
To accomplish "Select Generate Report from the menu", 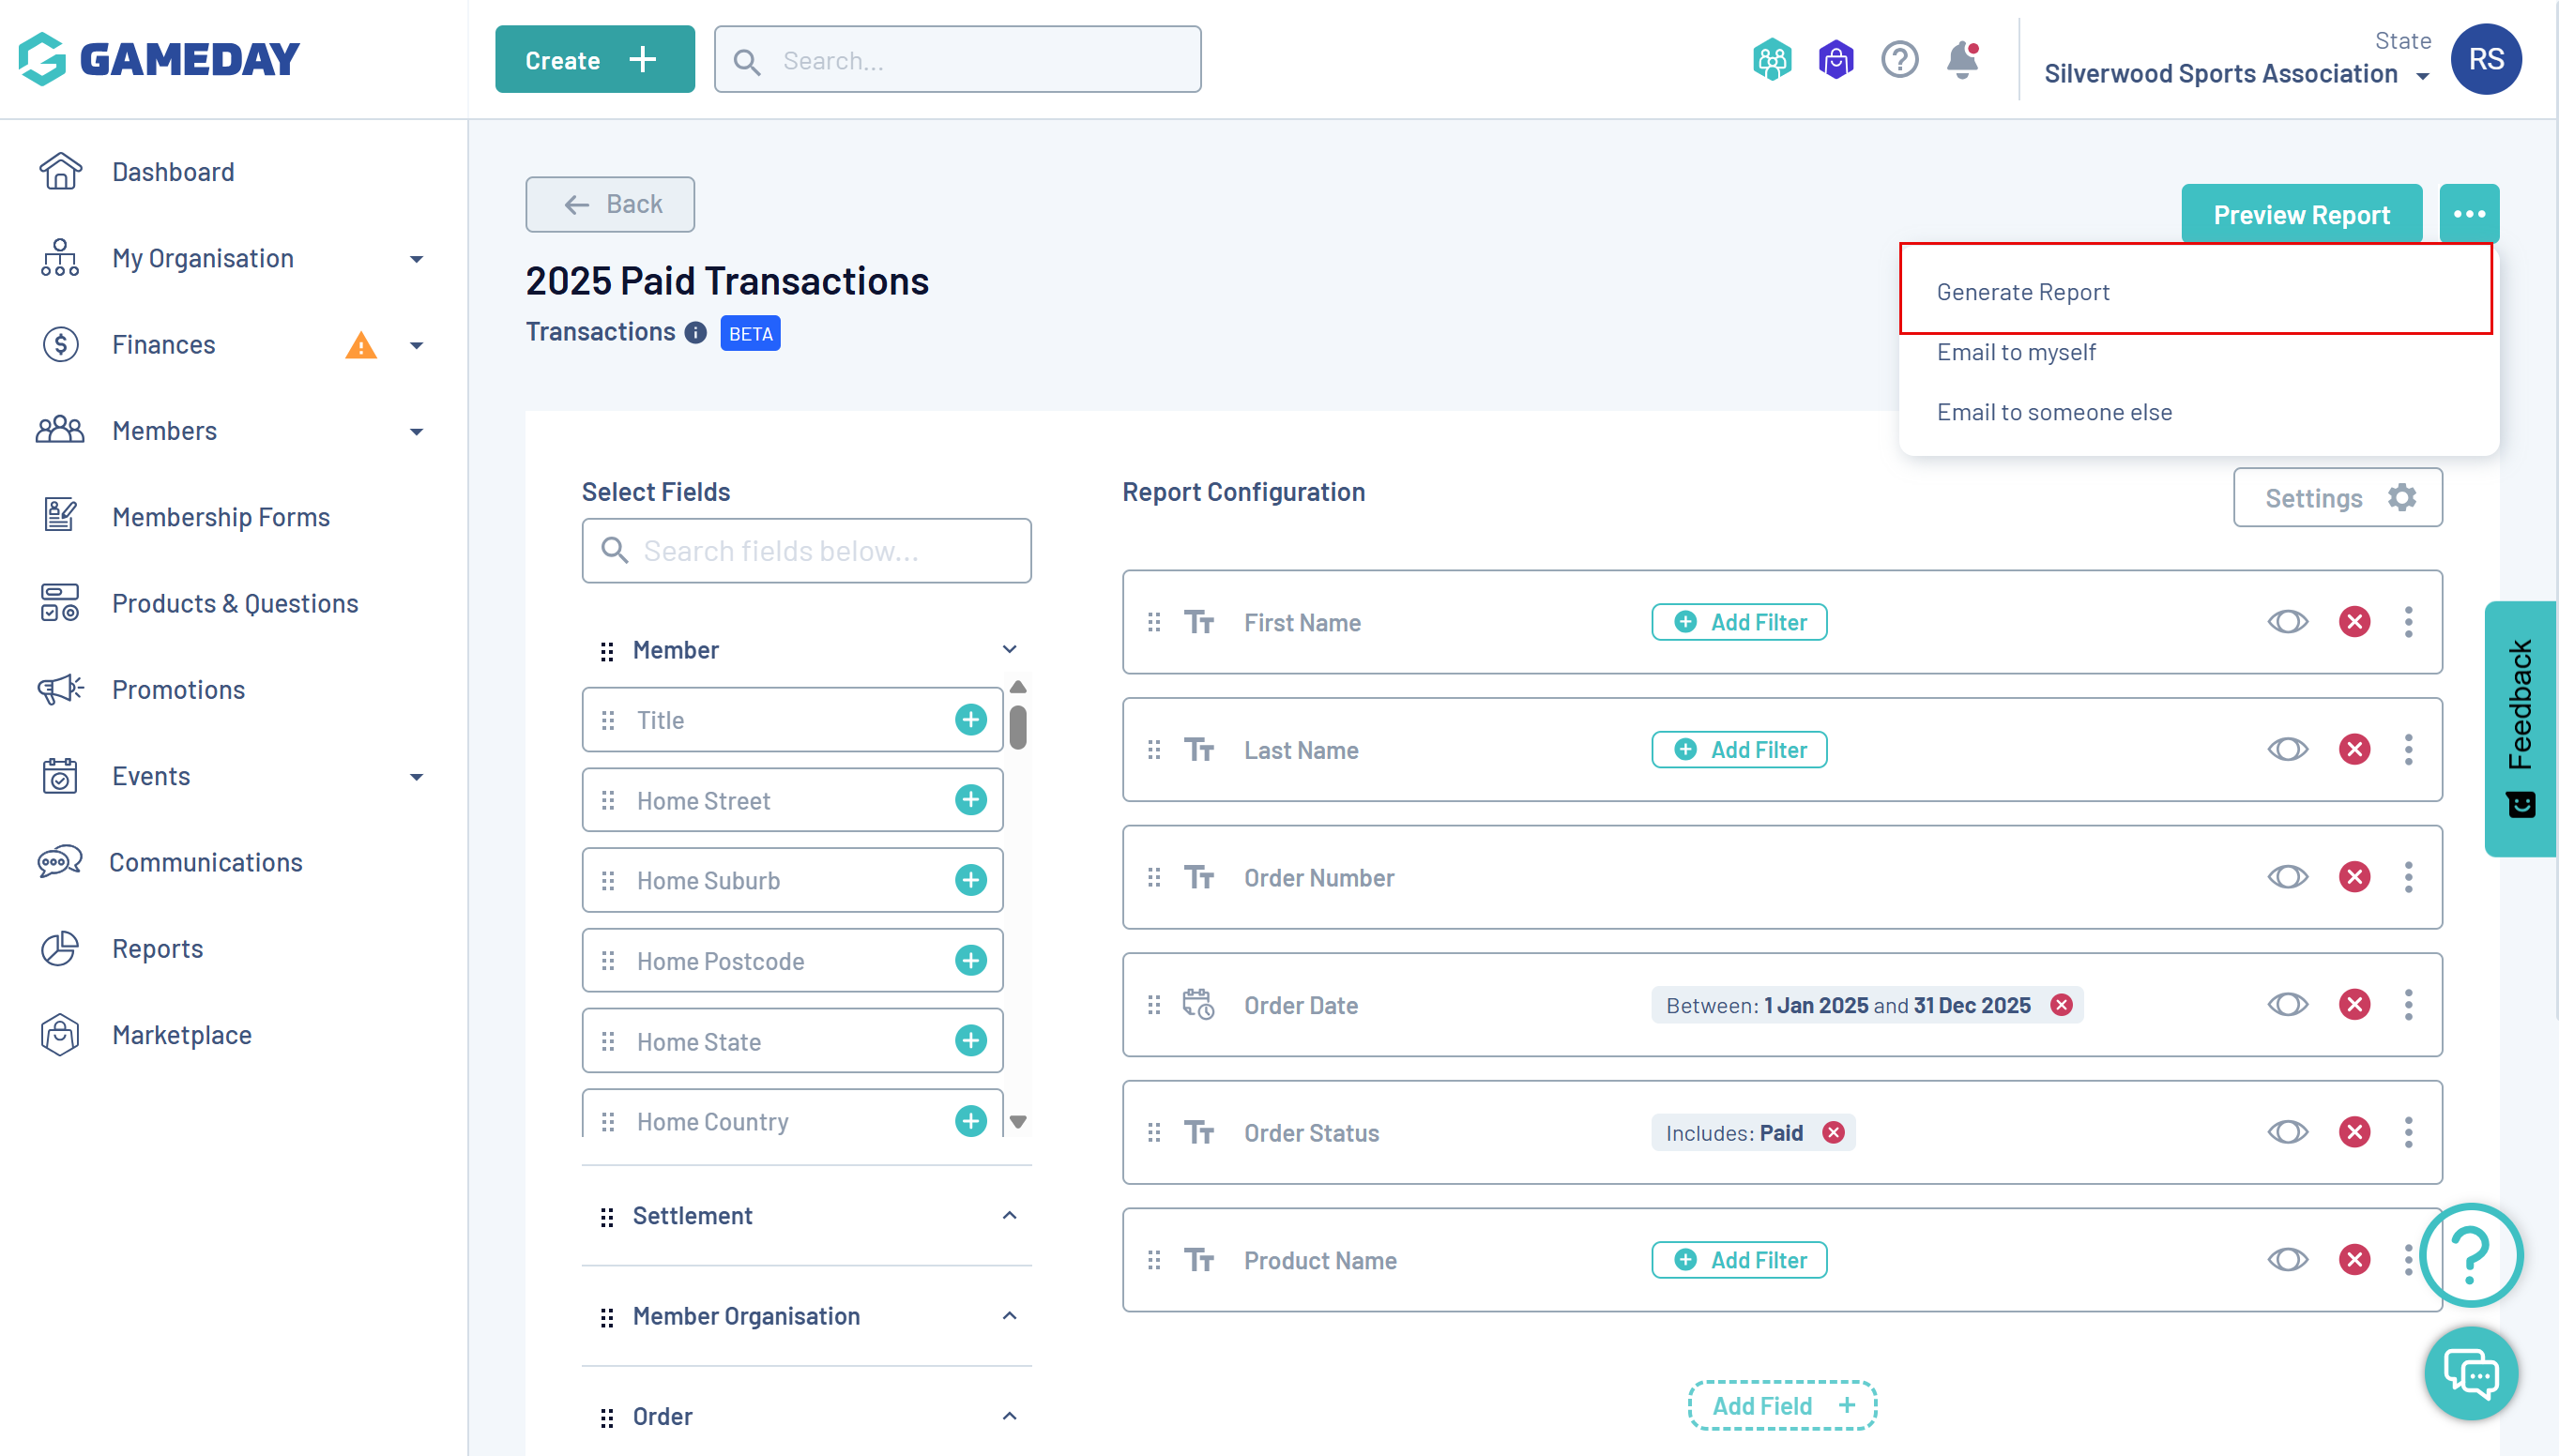I will pos(2023,292).
